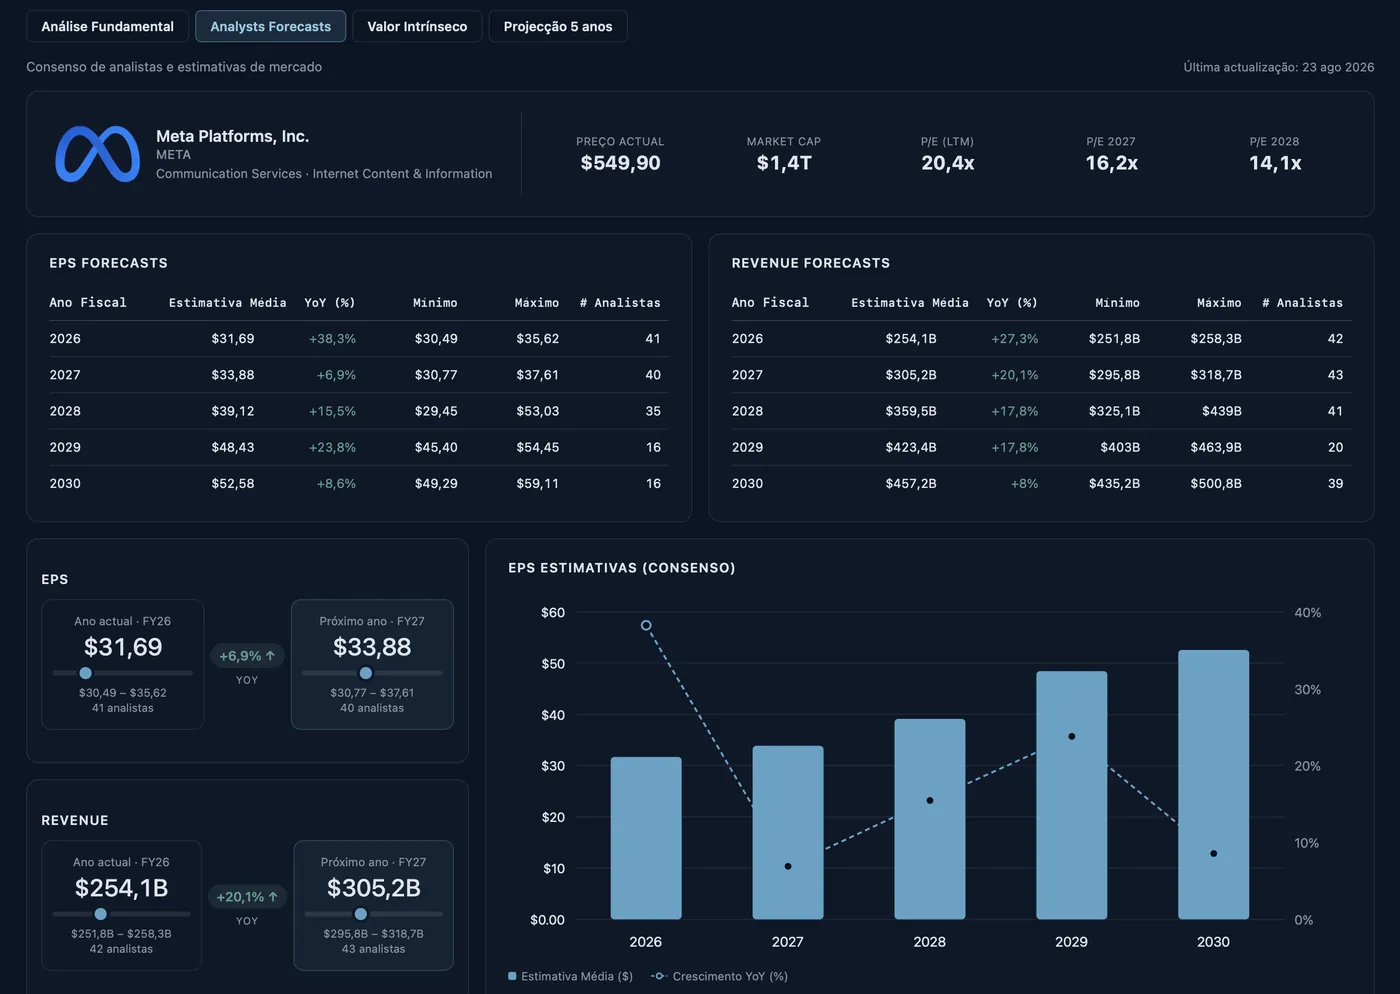Click the $500,8B maximum revenue cell
The width and height of the screenshot is (1400, 994).
pos(1216,483)
